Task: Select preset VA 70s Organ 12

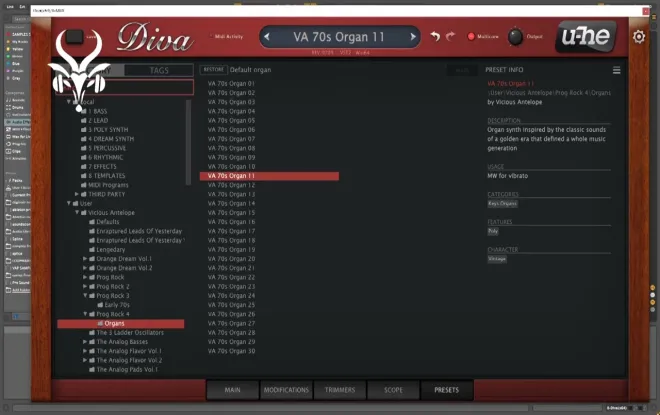Action: pos(231,185)
